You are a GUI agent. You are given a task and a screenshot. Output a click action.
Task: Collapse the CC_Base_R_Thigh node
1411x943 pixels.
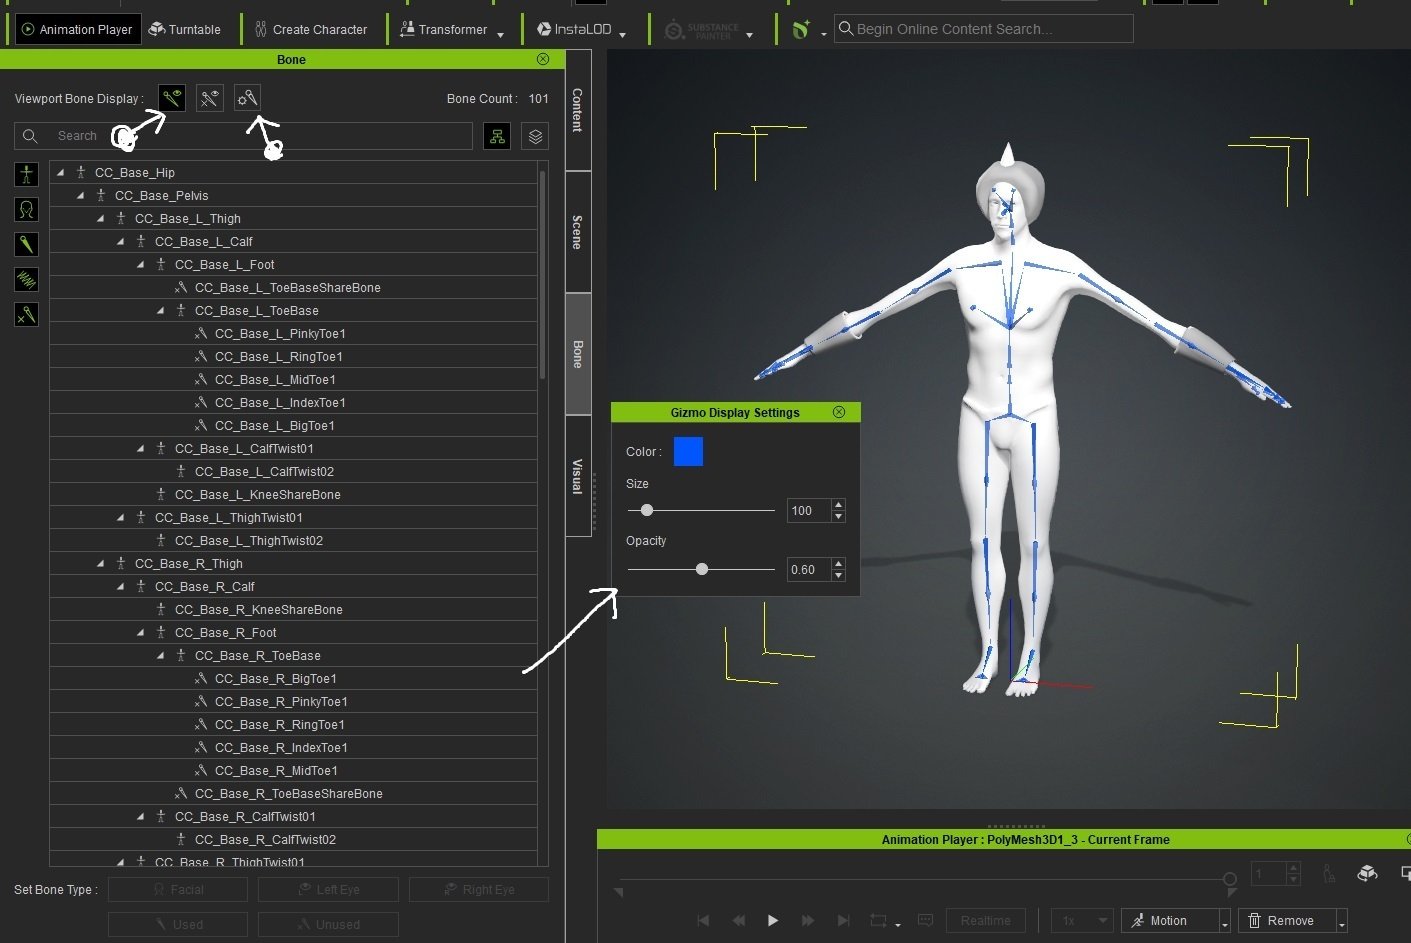100,563
